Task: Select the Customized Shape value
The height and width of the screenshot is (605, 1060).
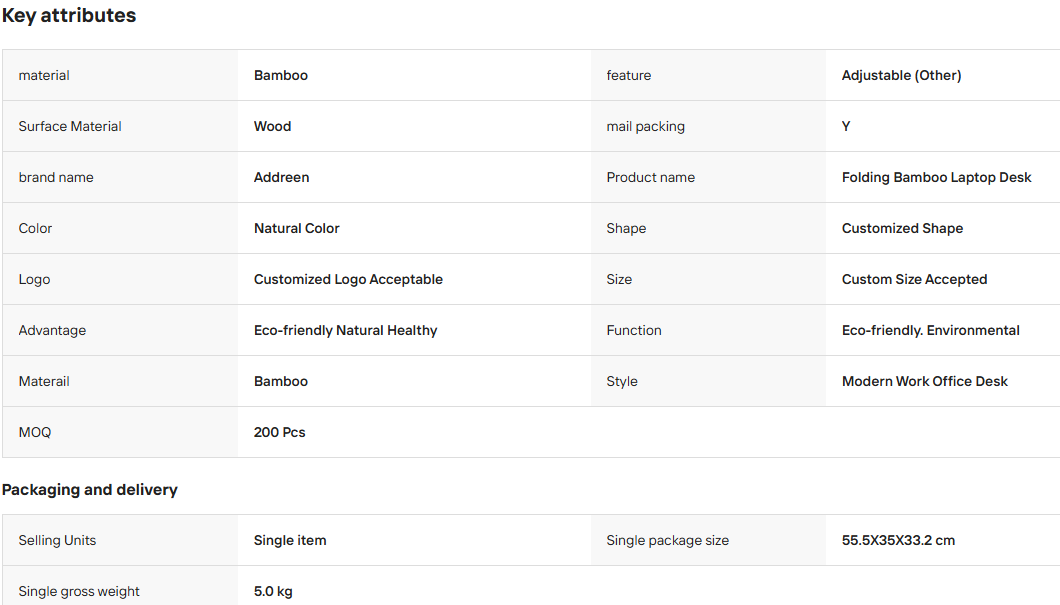Action: tap(902, 228)
